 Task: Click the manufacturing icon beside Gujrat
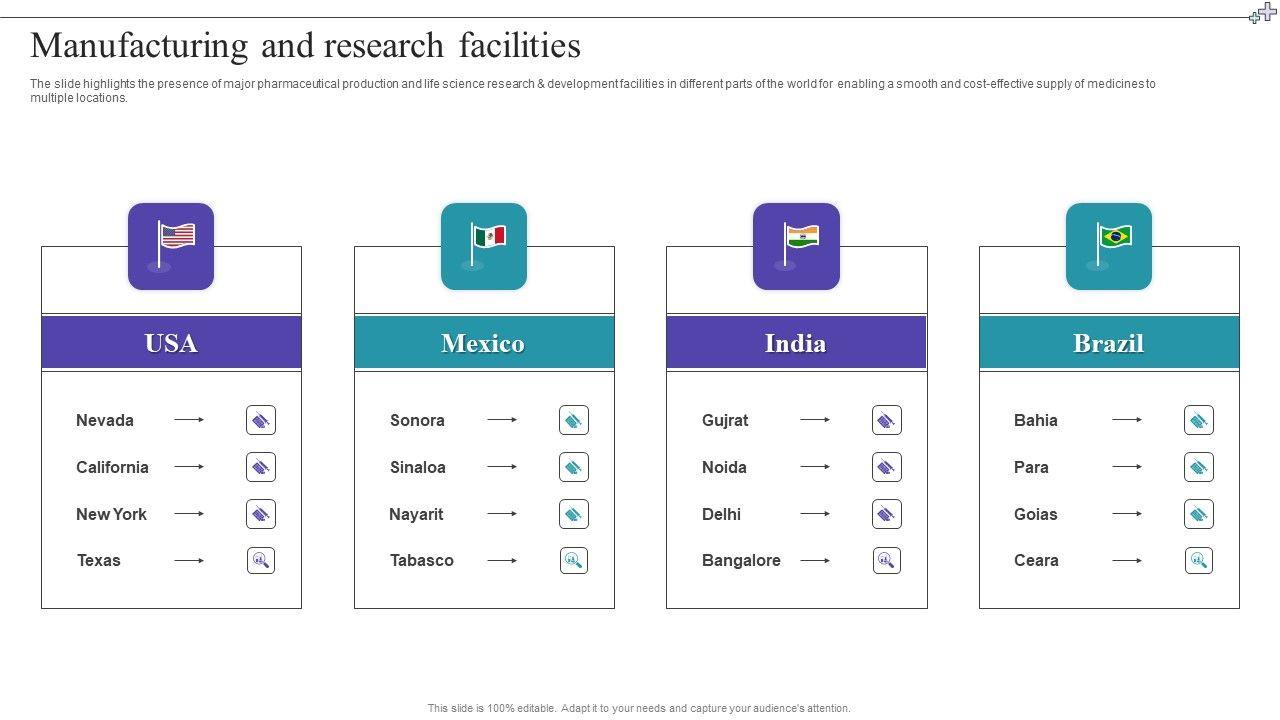[x=886, y=420]
